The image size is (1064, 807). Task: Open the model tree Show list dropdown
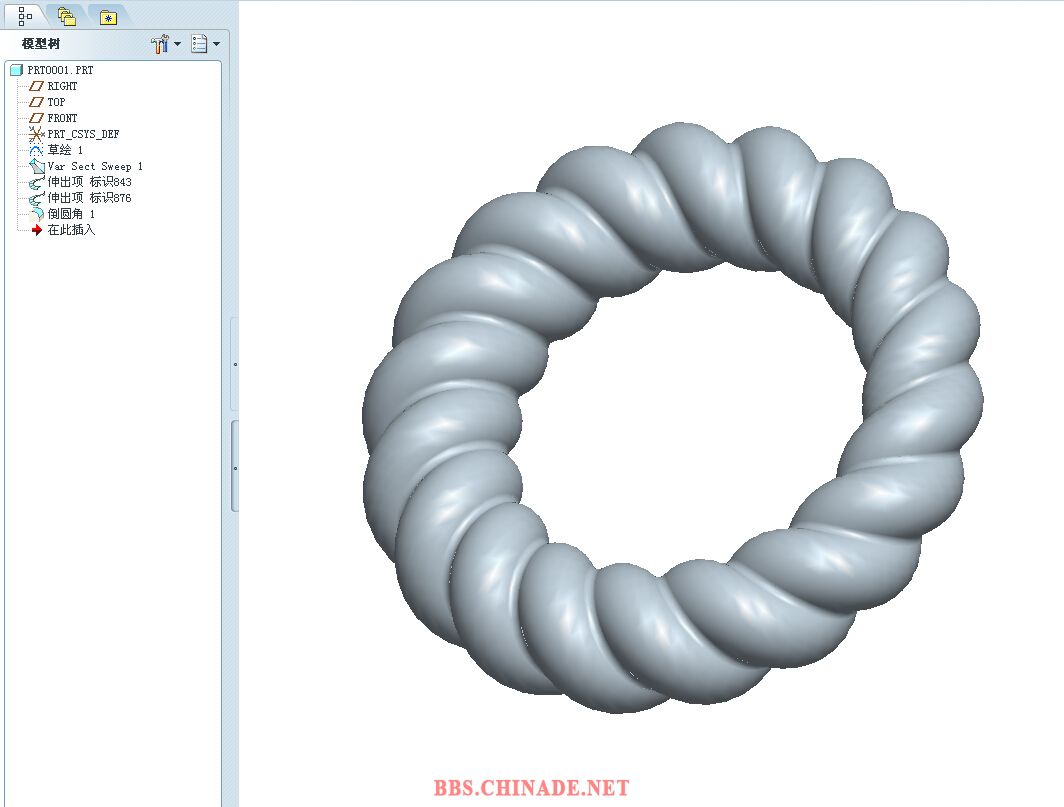(216, 44)
